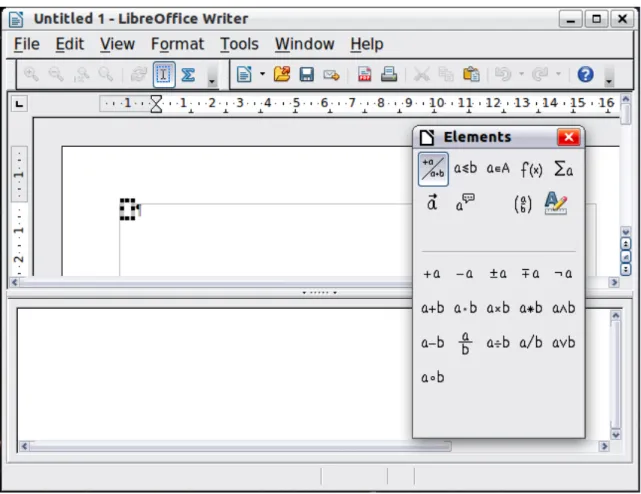Open the Help menu
This screenshot has height=494, width=641.
[x=367, y=44]
